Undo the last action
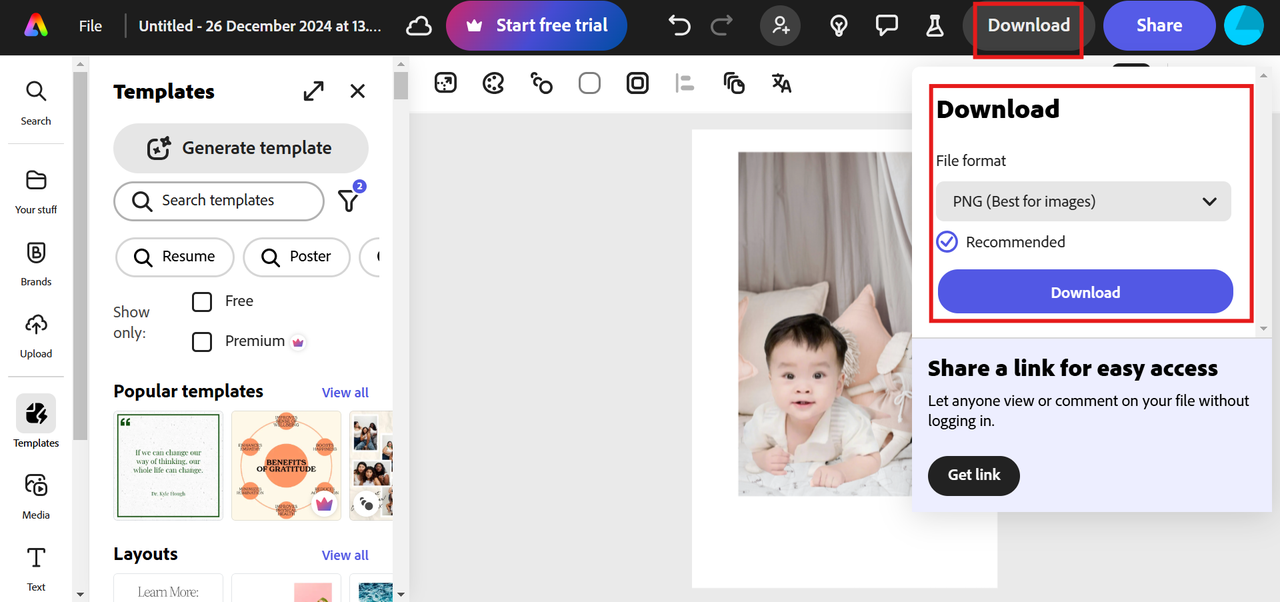Screen dimensions: 1280x602 click(x=679, y=26)
